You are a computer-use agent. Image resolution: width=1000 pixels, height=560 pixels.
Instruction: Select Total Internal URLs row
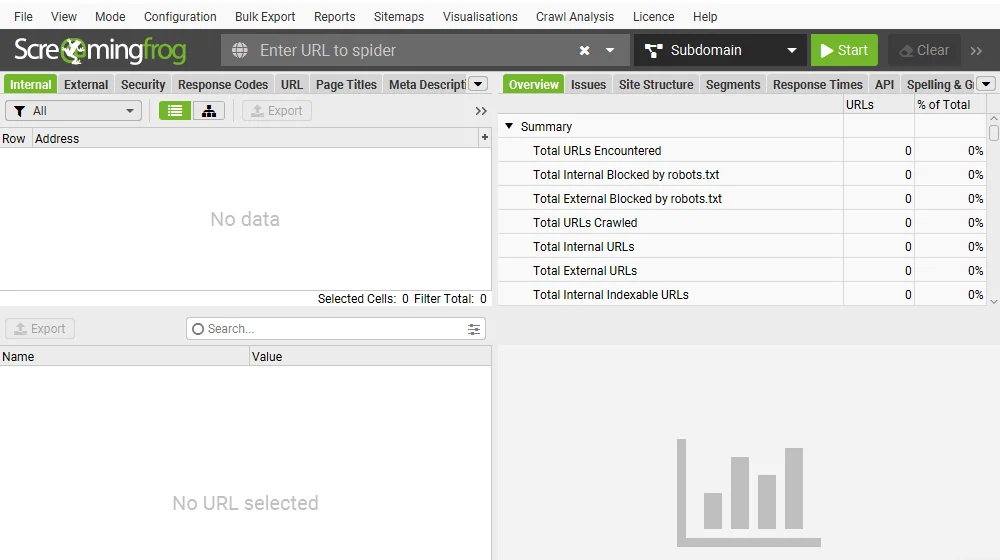742,247
